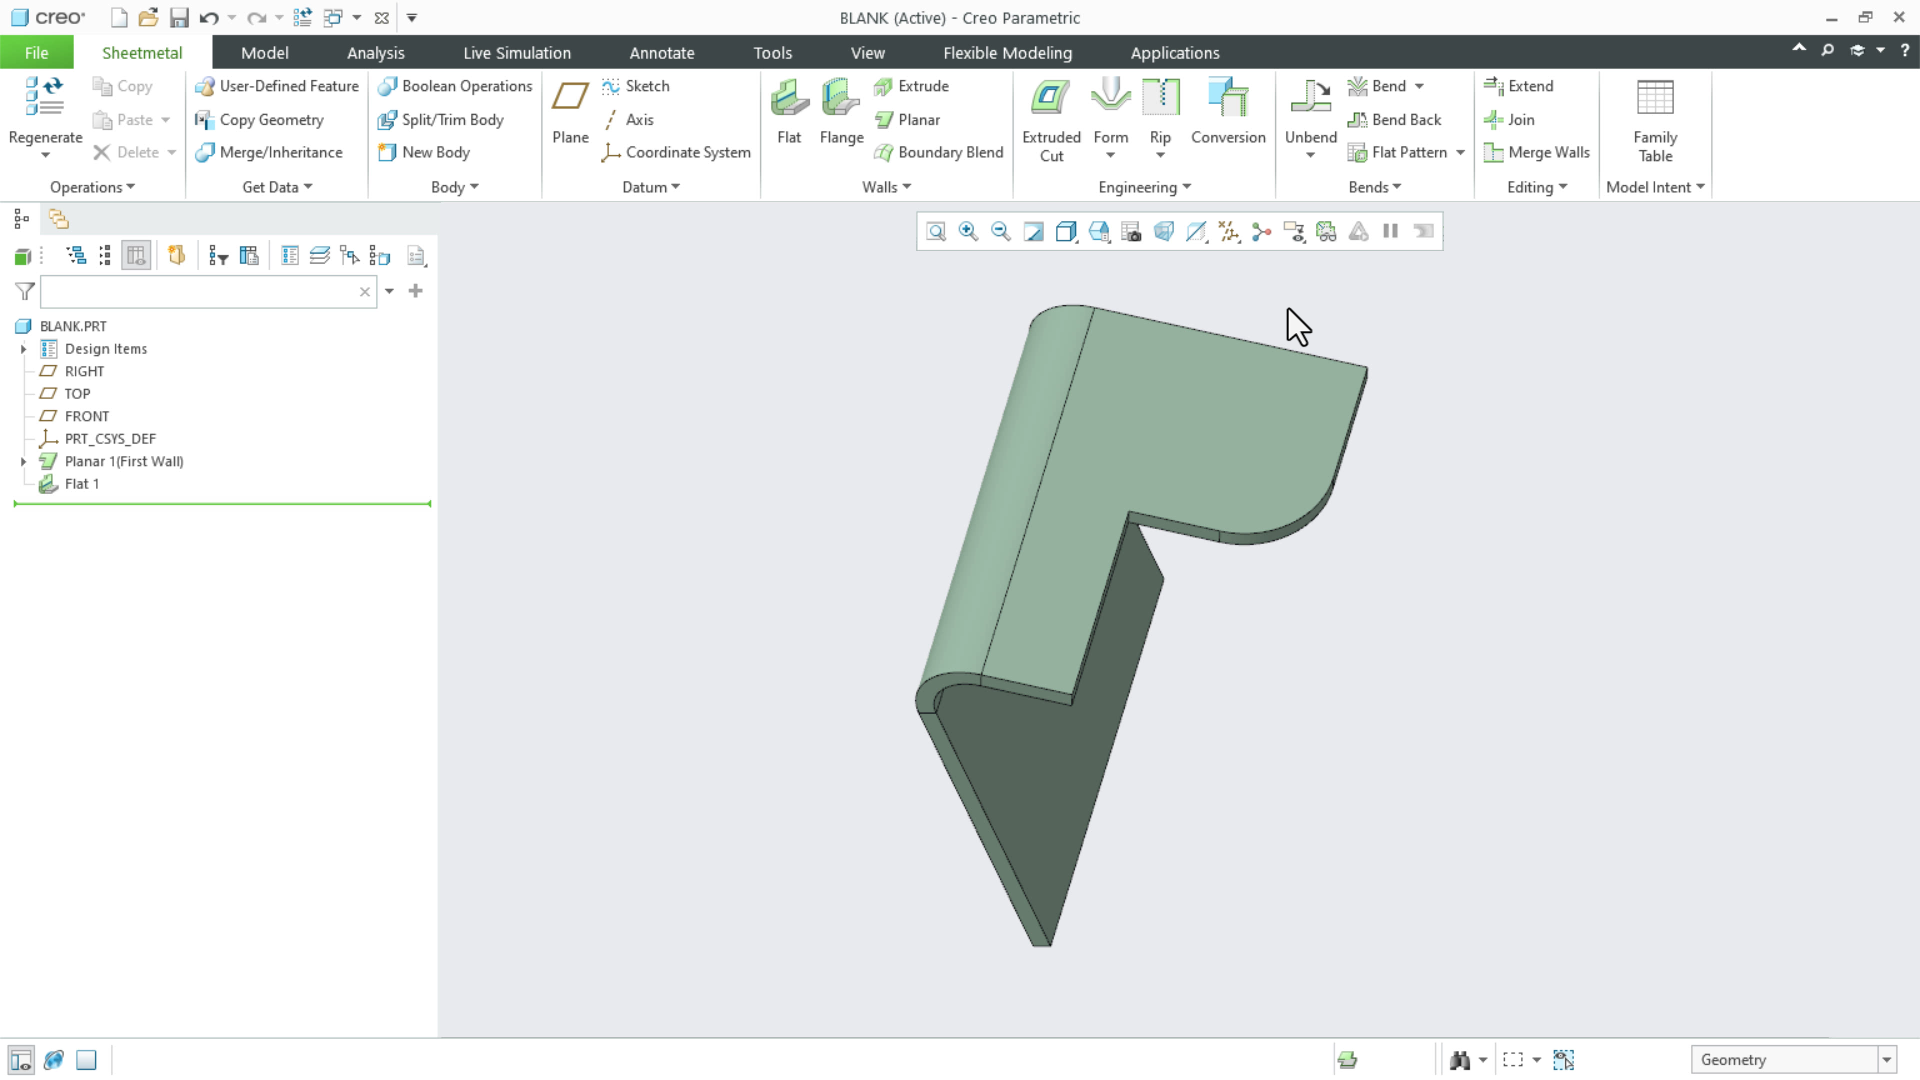
Task: Open the Analysis tab
Action: (375, 53)
